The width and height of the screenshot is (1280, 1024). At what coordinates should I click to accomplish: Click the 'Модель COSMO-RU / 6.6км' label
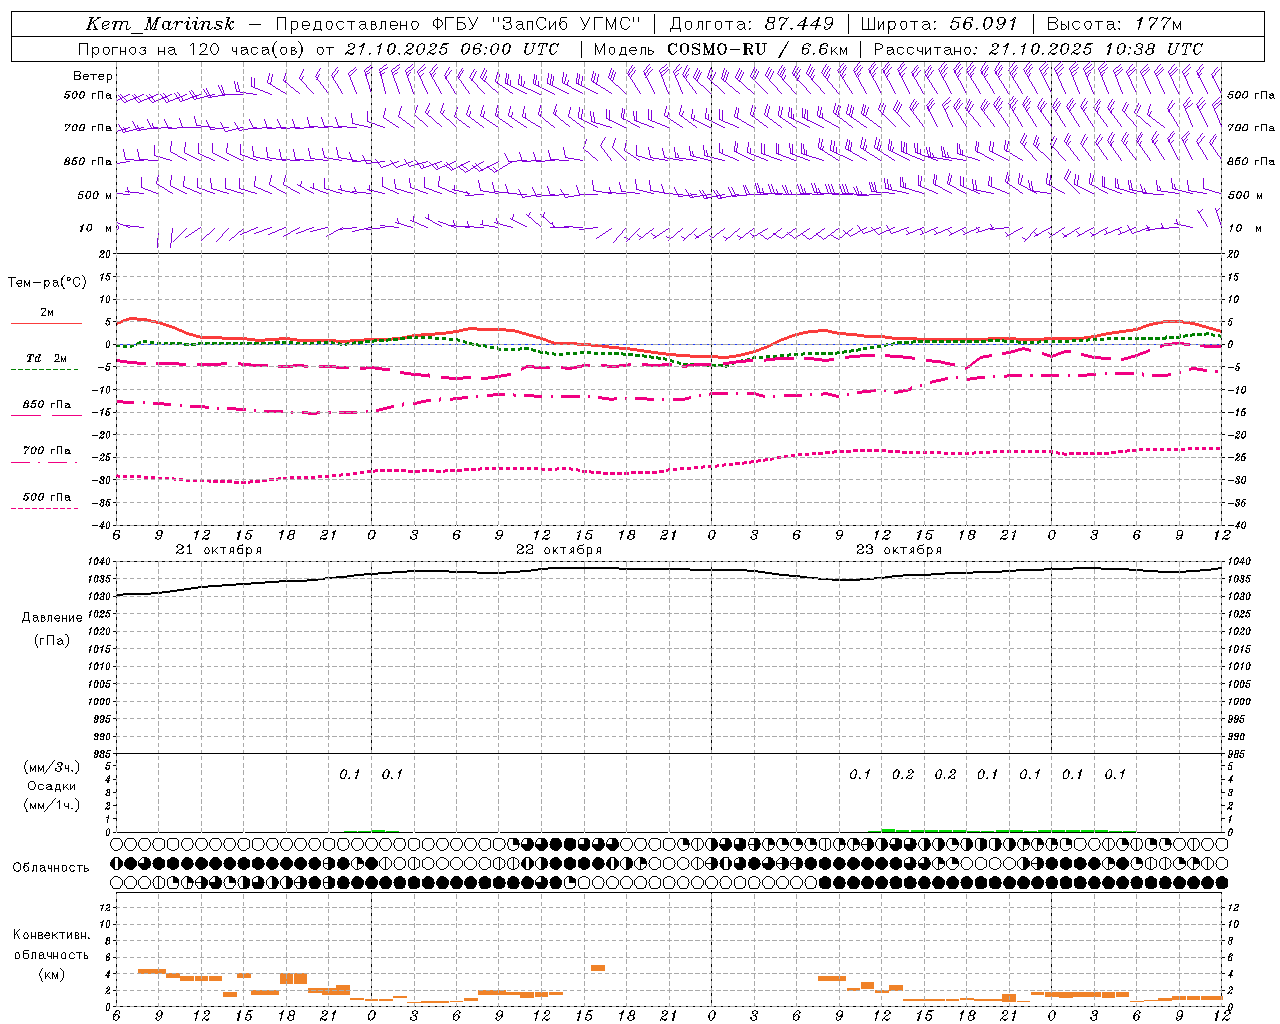pyautogui.click(x=721, y=49)
